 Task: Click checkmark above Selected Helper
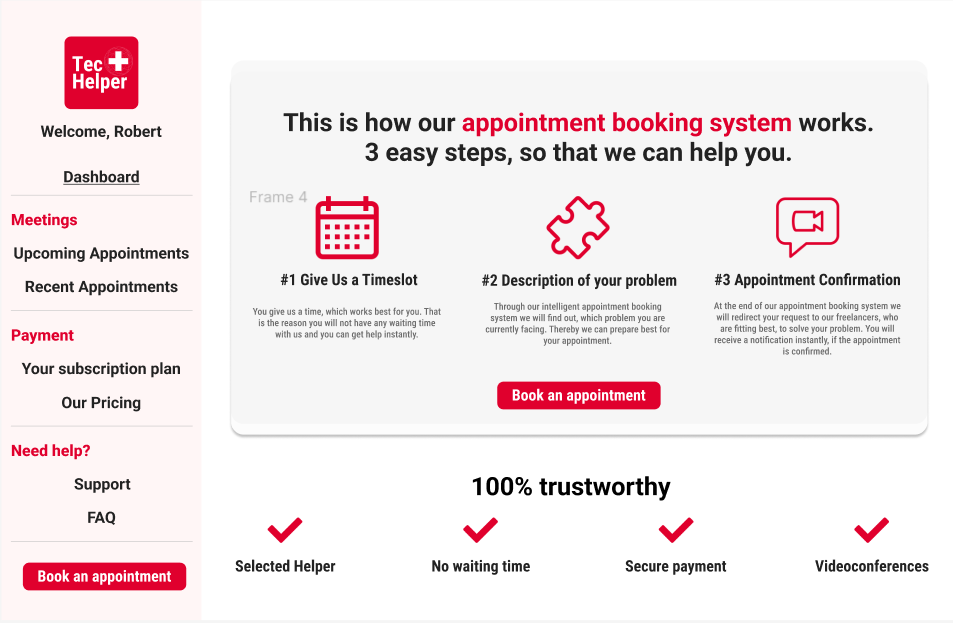(285, 530)
